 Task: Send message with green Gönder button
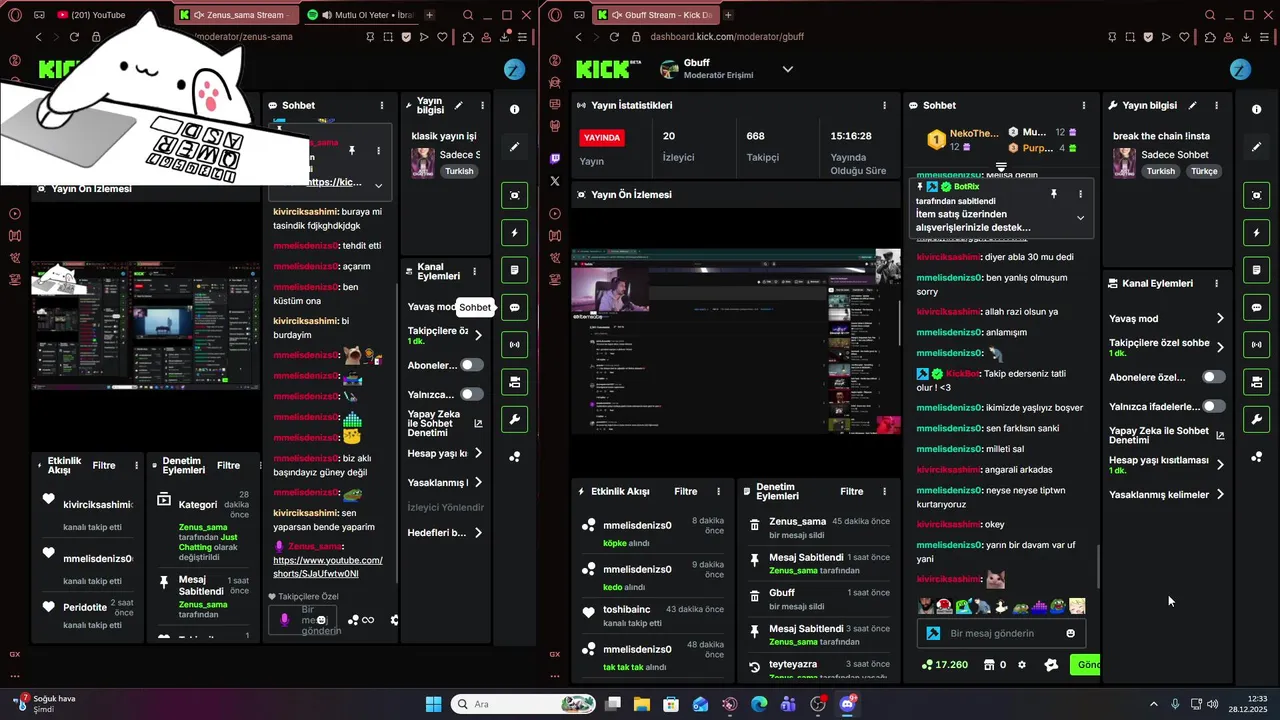[1086, 665]
